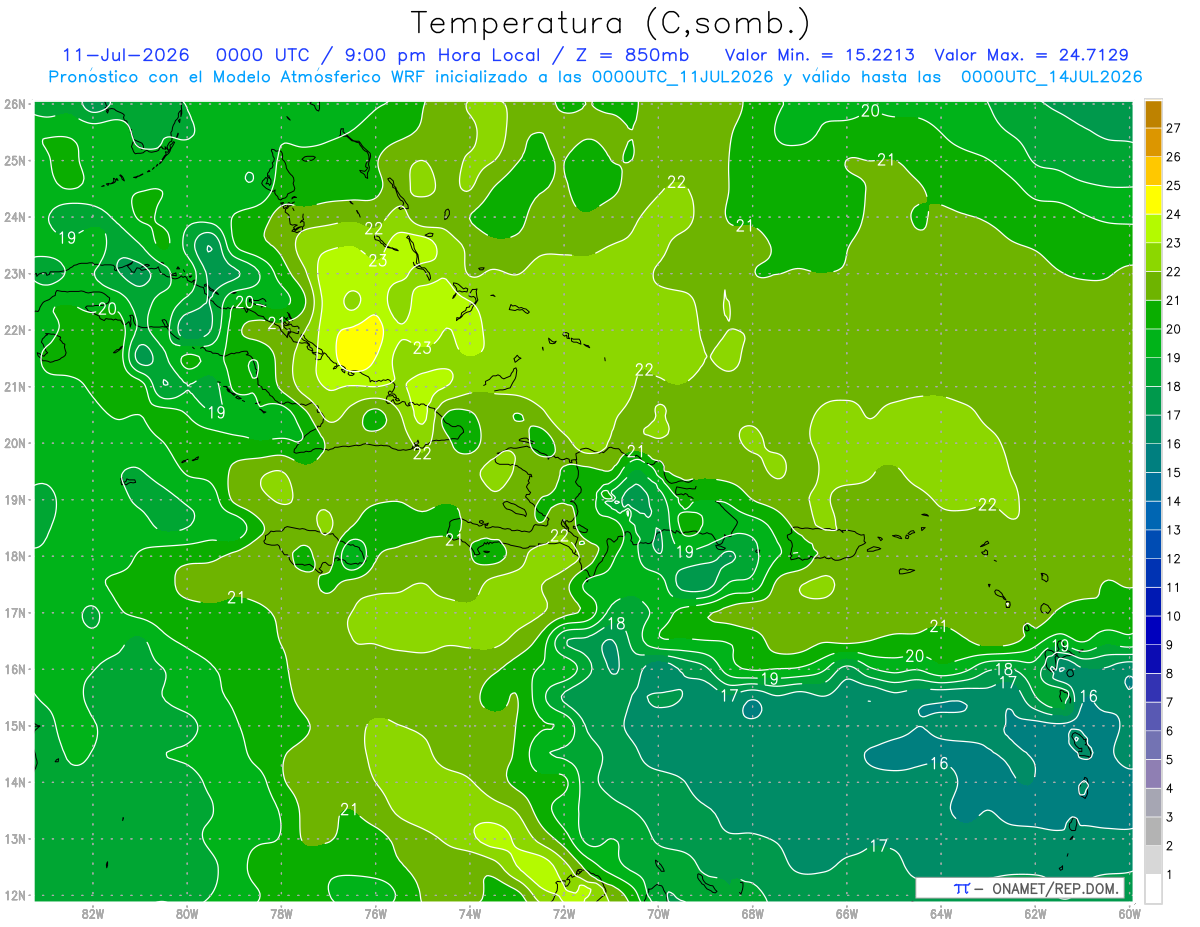Click legend scale value 13
This screenshot has width=1200, height=927.
1174,529
